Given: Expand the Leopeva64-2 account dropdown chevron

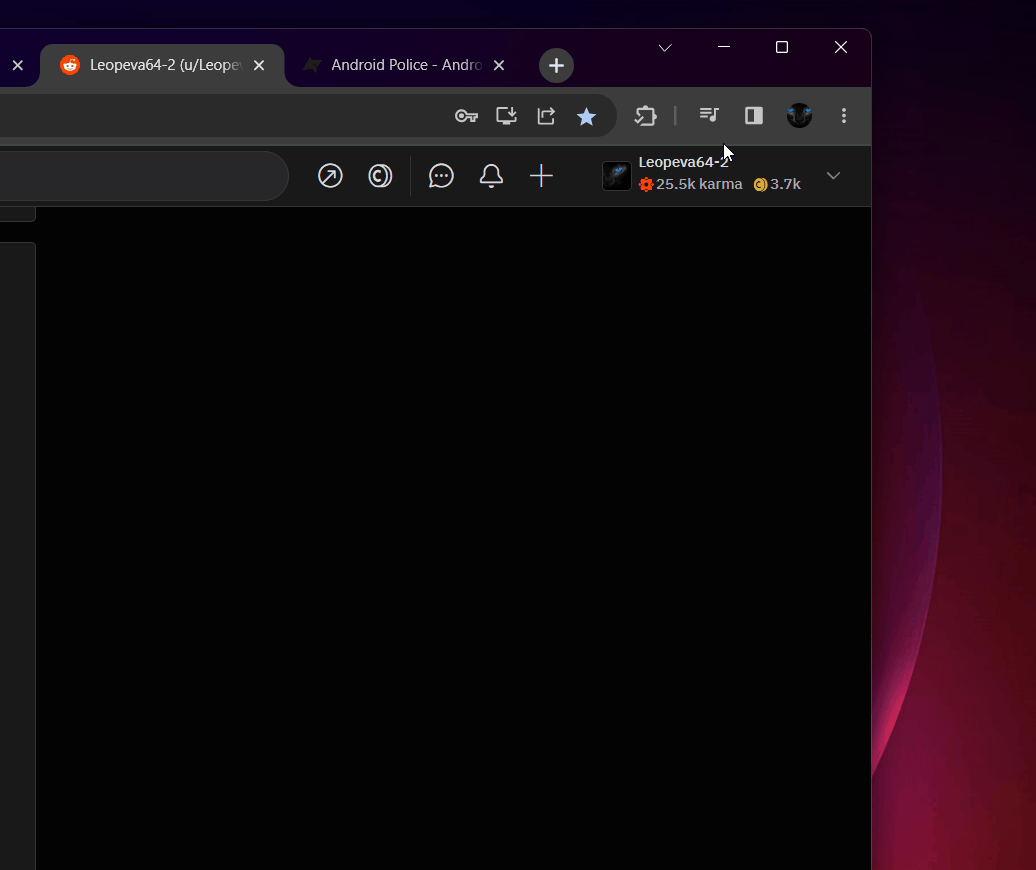Looking at the screenshot, I should [x=834, y=176].
